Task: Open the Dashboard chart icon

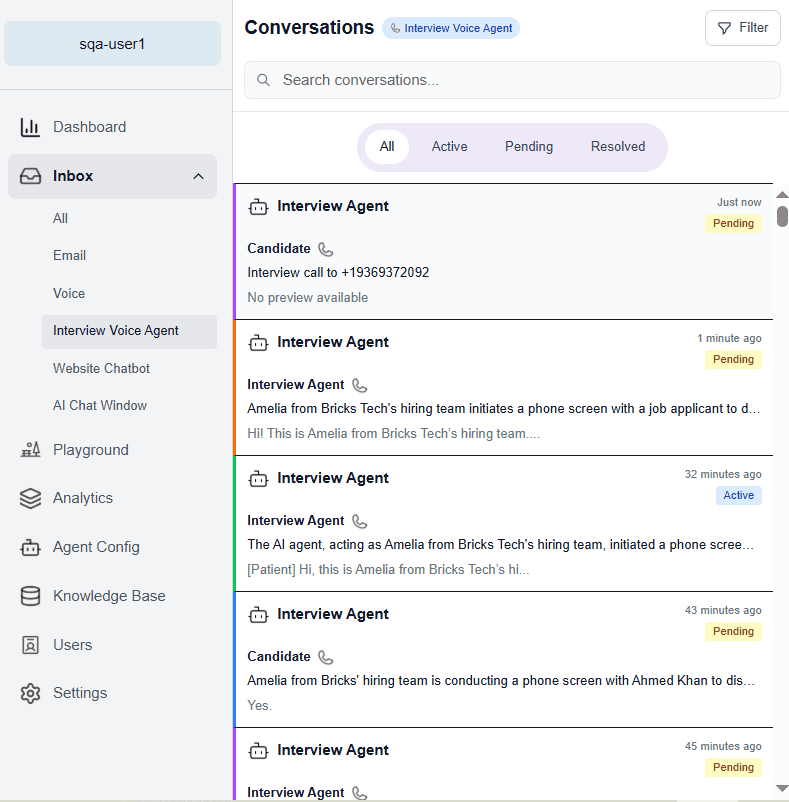Action: pyautogui.click(x=30, y=127)
